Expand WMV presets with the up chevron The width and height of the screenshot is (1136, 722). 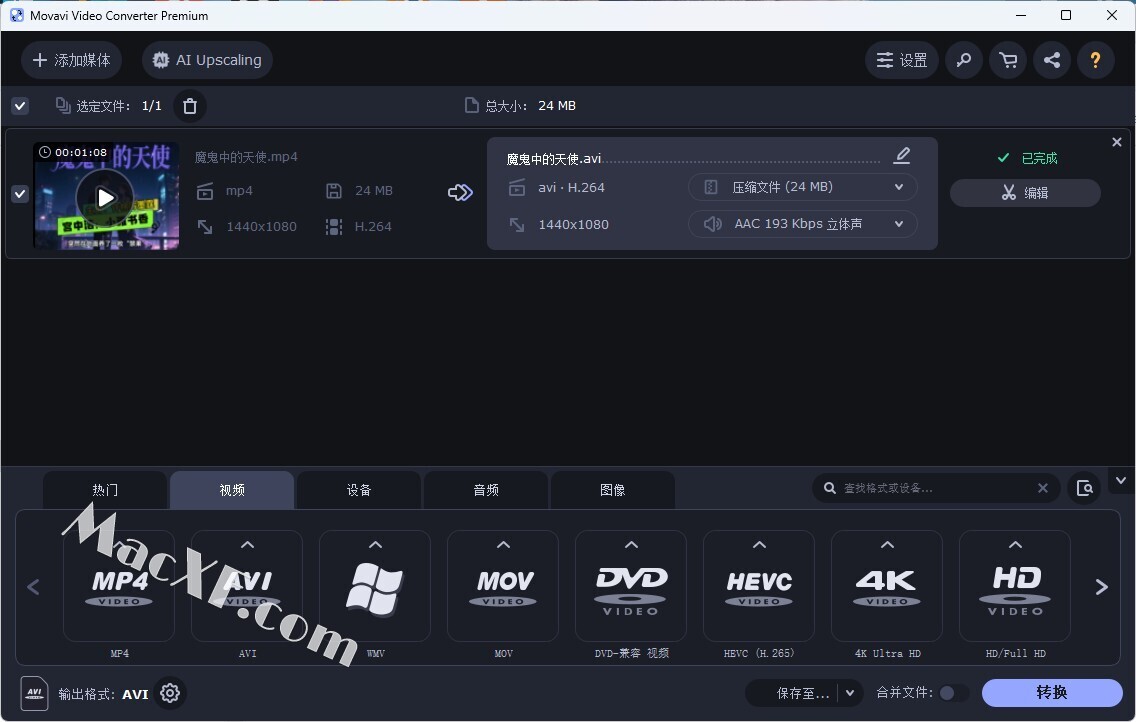pos(375,545)
